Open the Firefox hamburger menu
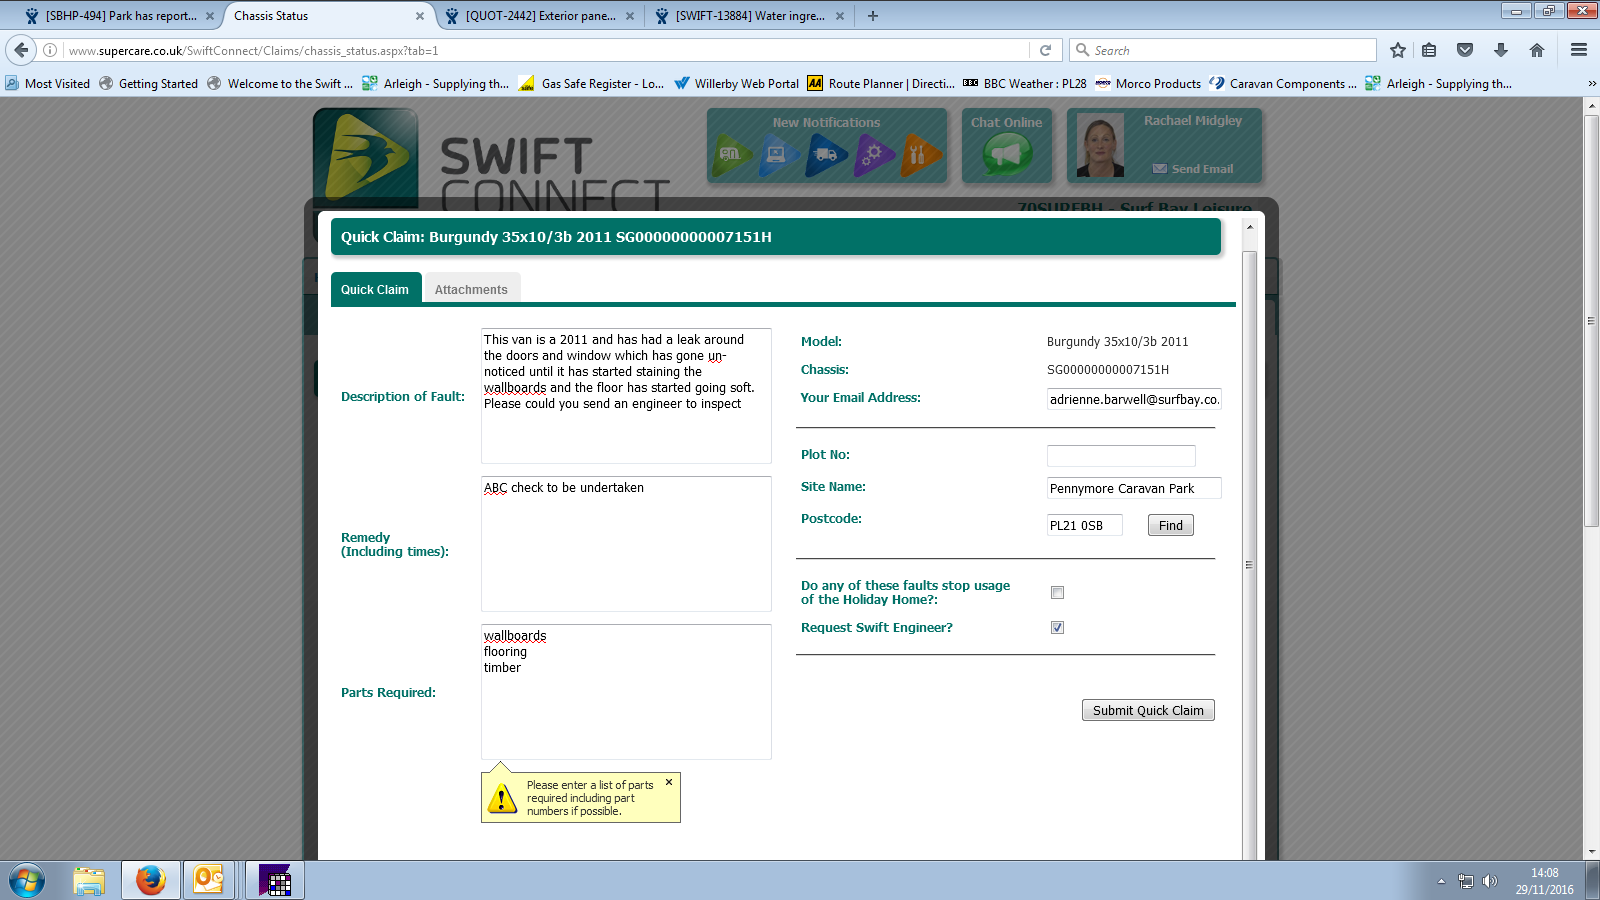The image size is (1600, 900). [1579, 50]
